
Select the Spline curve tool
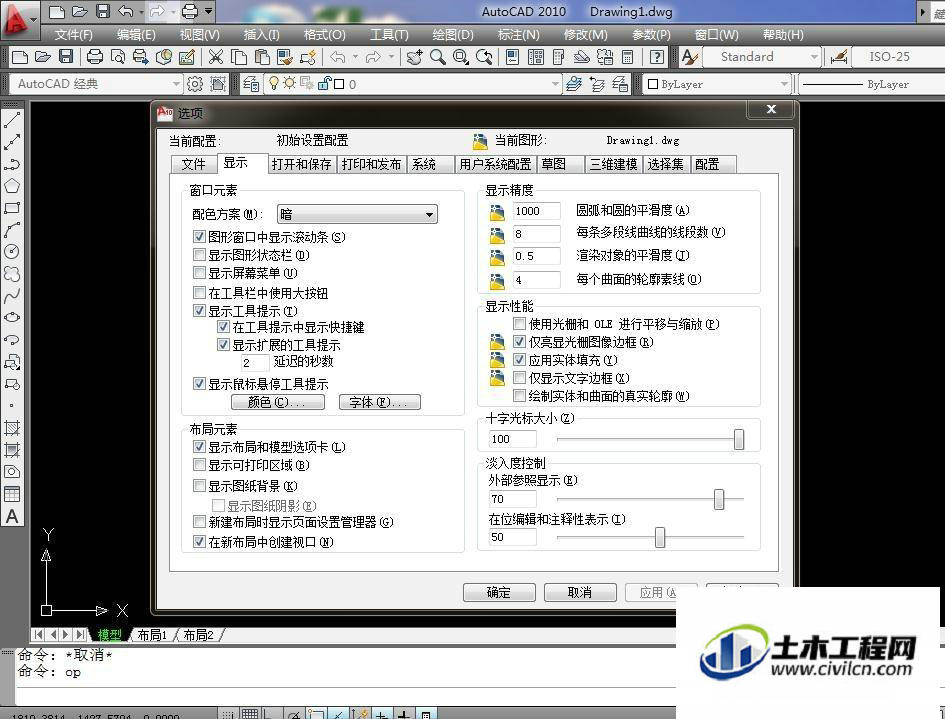click(12, 295)
